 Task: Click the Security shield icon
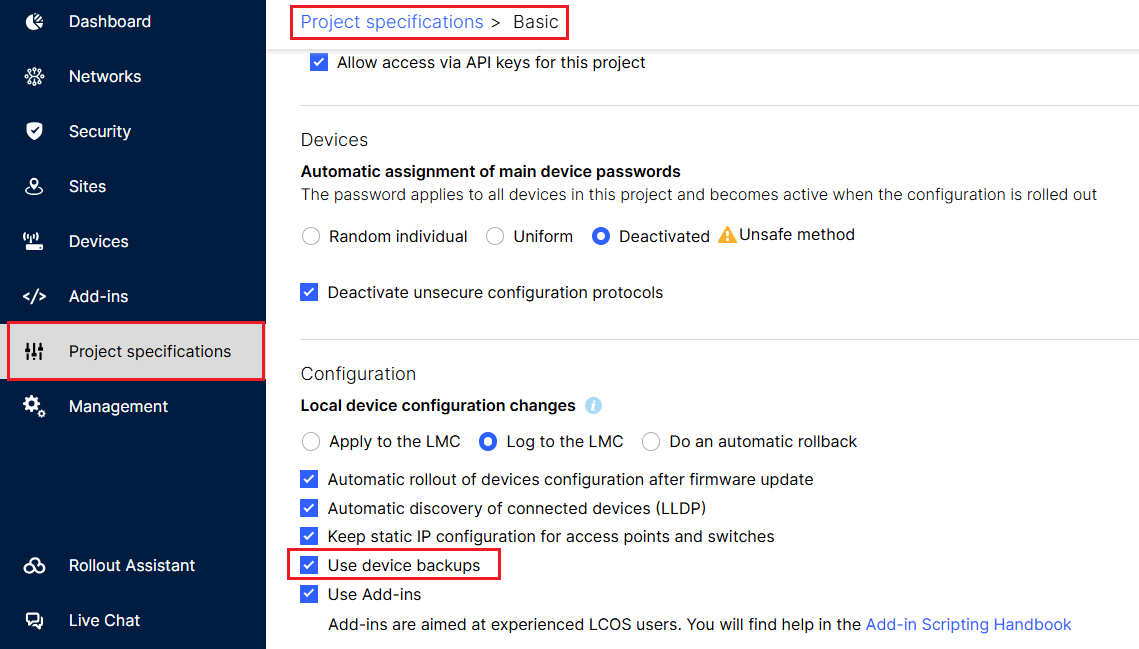coord(34,131)
